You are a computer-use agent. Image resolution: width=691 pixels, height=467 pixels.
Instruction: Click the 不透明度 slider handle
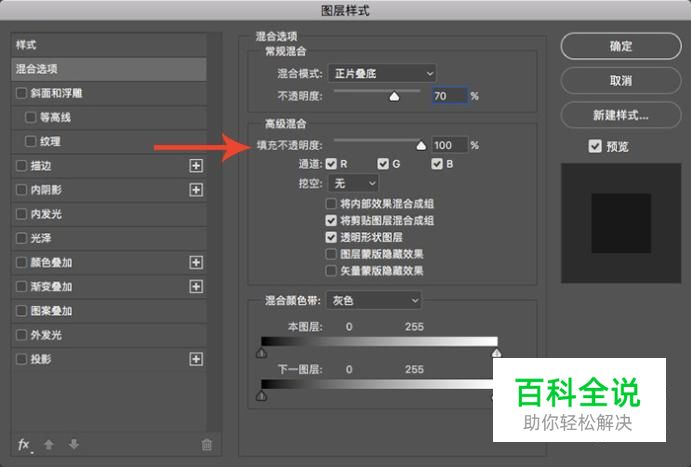[x=394, y=96]
